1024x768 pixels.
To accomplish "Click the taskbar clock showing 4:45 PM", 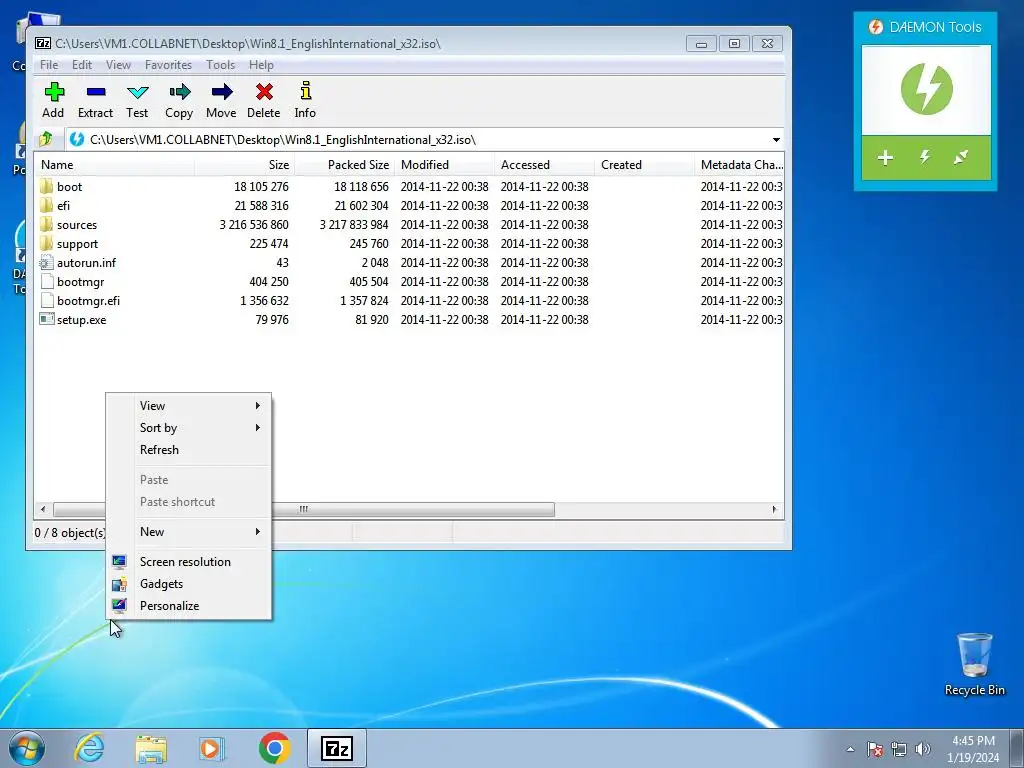I will coord(973,749).
